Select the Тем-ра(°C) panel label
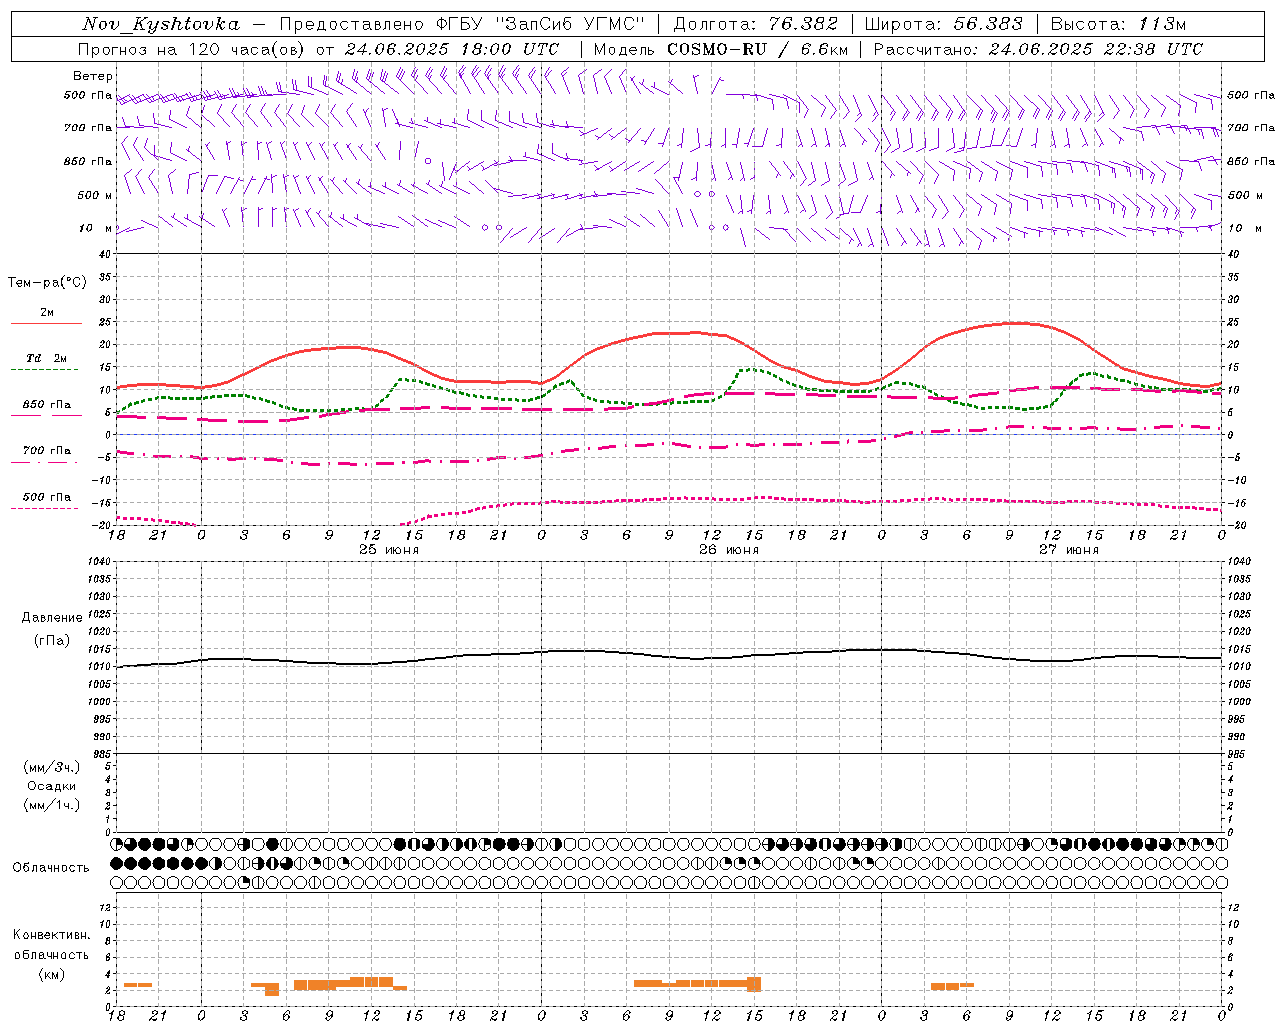The height and width of the screenshot is (1024, 1280). pos(47,283)
